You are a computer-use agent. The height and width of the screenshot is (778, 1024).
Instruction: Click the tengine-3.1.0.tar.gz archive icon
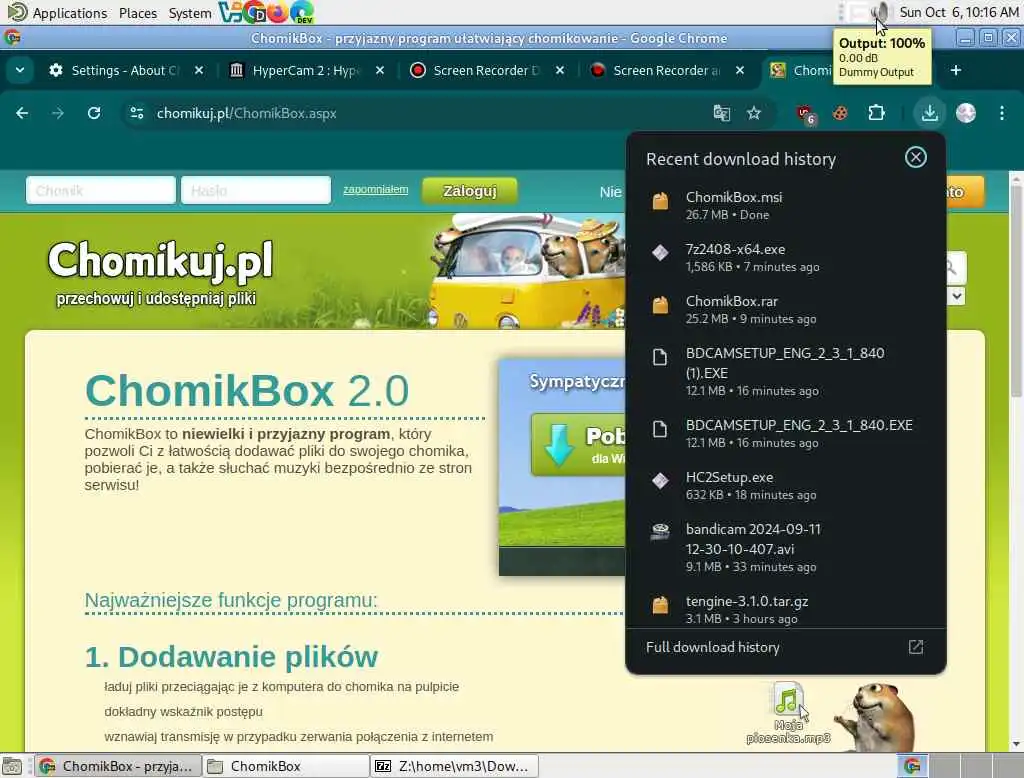tap(660, 605)
